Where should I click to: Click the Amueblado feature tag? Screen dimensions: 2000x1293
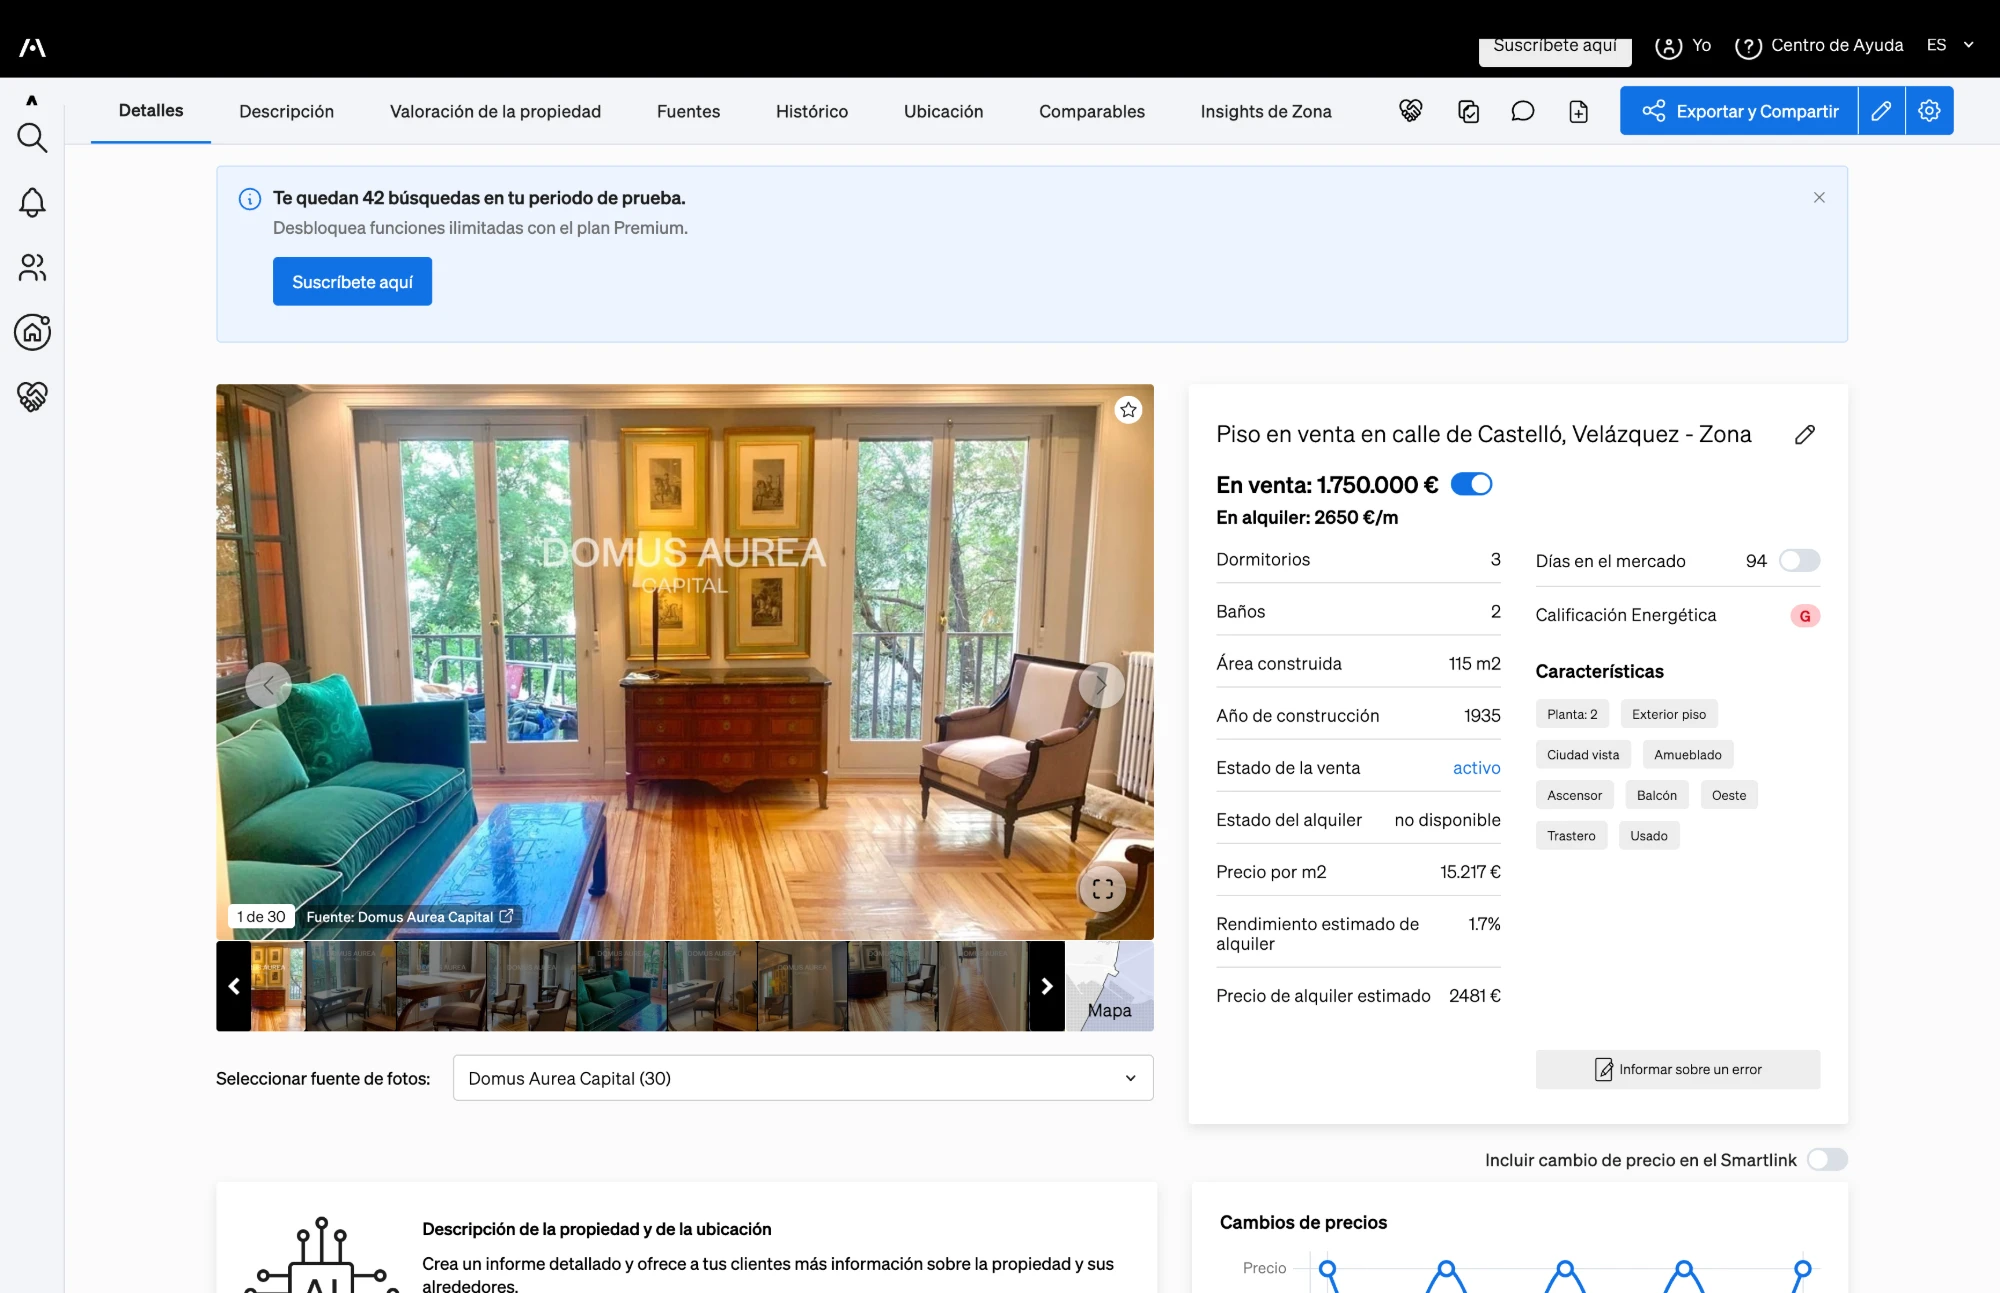(1687, 755)
